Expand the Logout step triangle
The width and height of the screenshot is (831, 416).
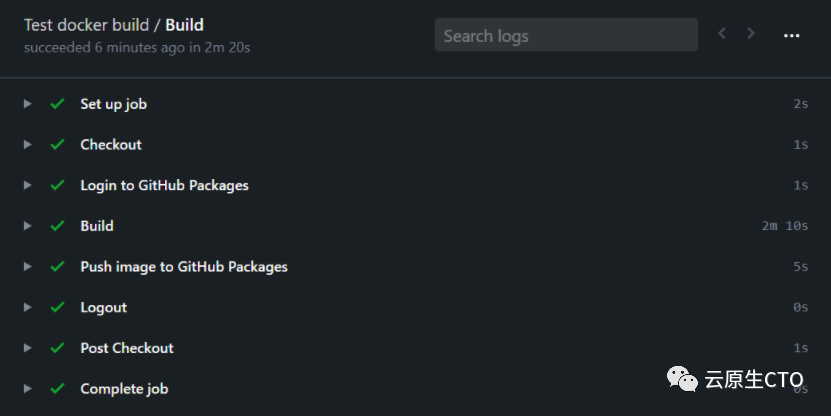click(x=28, y=308)
